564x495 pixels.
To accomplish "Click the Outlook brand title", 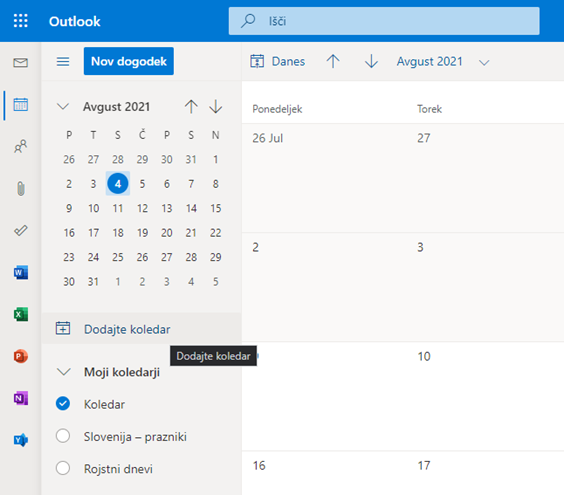I will click(74, 21).
